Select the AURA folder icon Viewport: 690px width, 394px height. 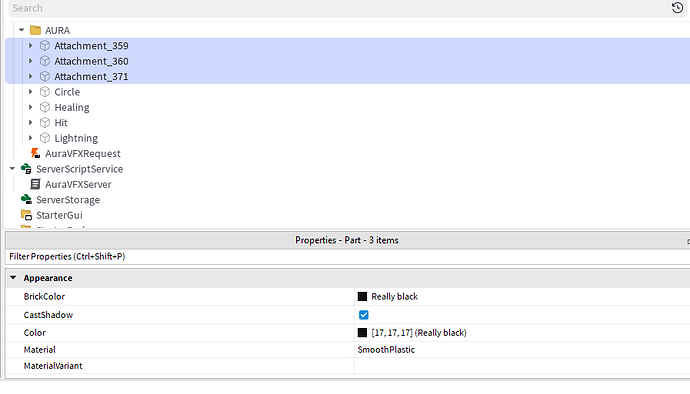click(35, 30)
